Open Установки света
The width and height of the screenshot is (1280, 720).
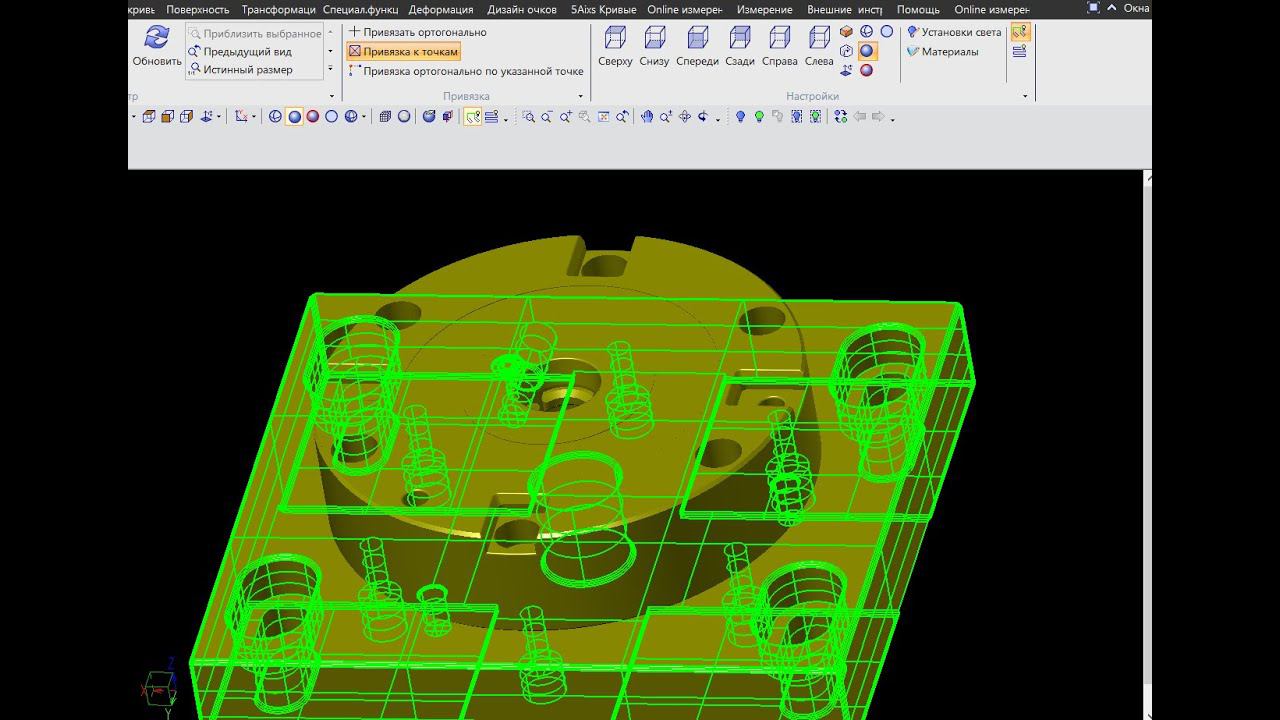[954, 32]
